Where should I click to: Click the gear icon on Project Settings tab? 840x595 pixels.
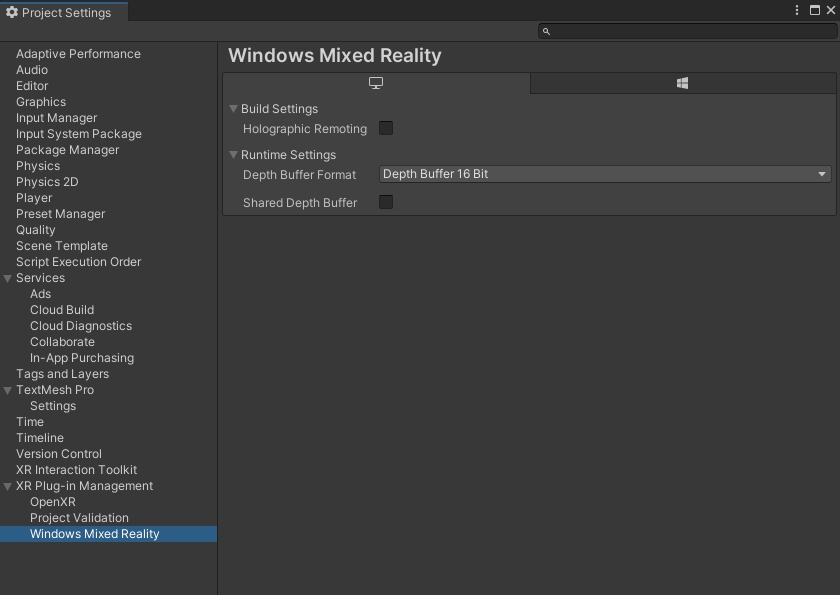click(12, 12)
